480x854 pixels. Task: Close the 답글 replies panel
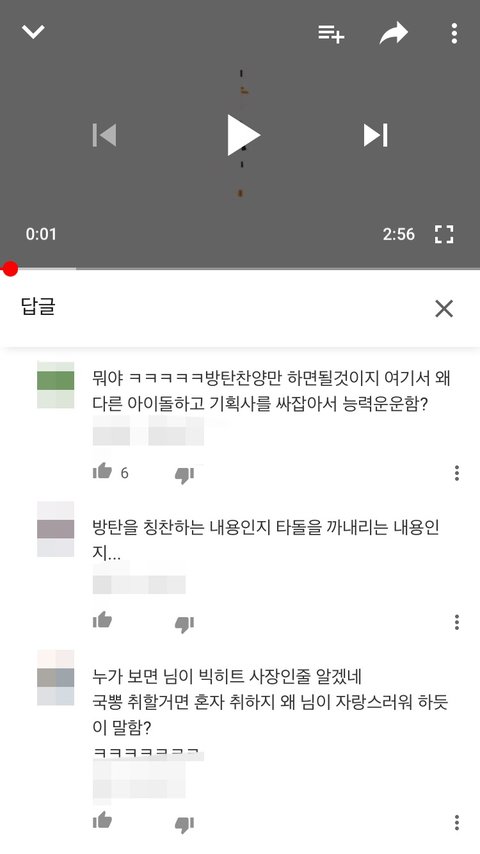point(444,309)
